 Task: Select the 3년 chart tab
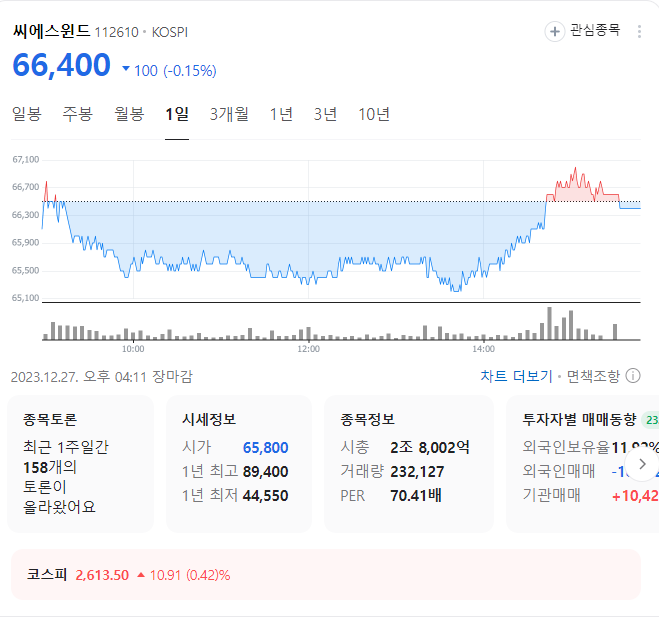[325, 114]
